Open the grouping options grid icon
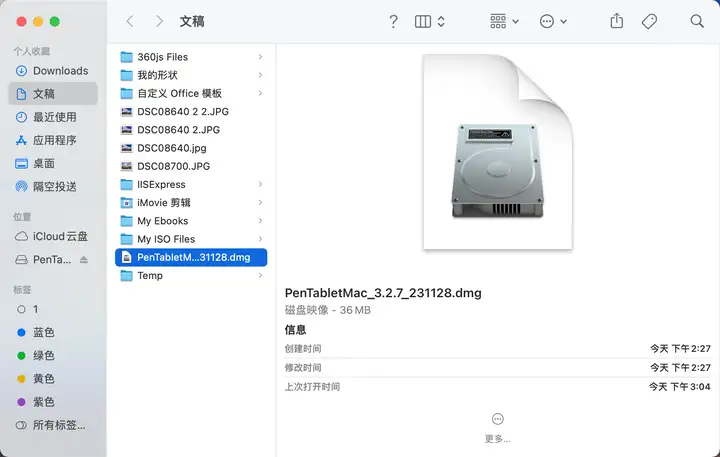Screen dimensions: 720x457 [x=498, y=21]
